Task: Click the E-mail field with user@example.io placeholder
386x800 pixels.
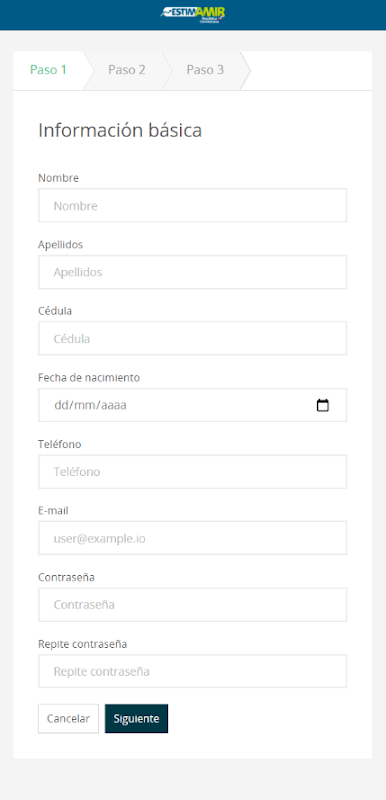Action: (x=193, y=538)
